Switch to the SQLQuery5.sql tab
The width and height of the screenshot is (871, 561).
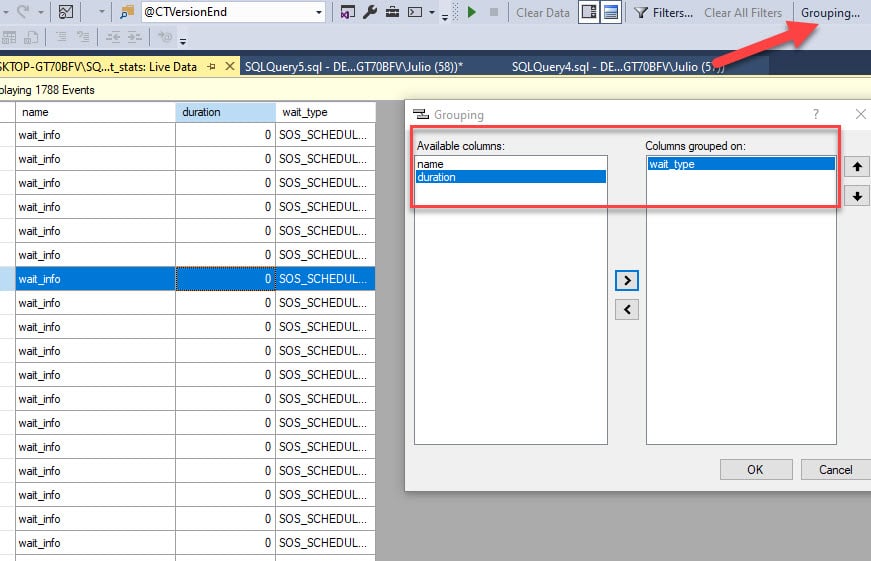pyautogui.click(x=354, y=67)
